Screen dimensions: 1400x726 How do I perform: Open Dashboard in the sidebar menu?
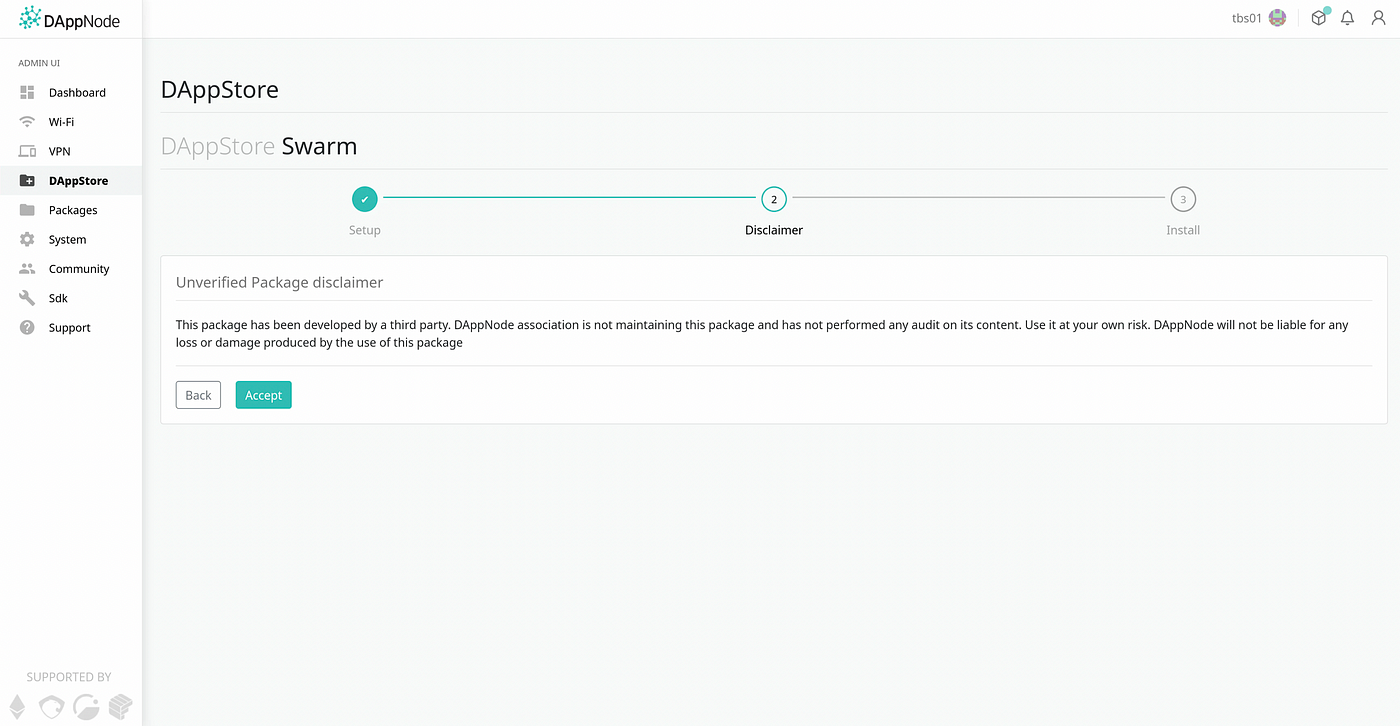(x=70, y=93)
